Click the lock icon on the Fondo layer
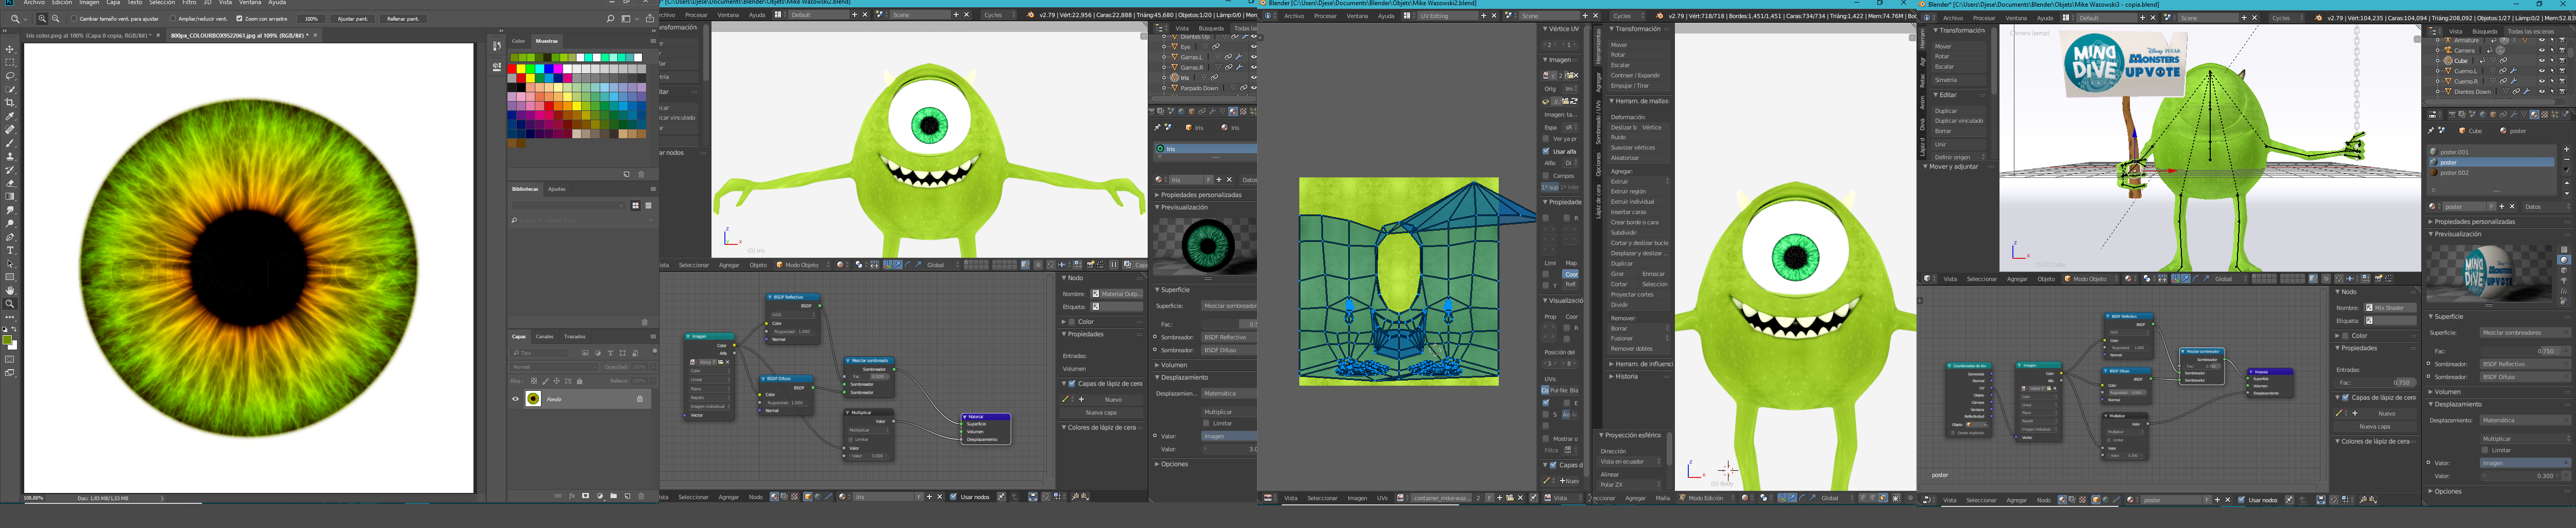The width and height of the screenshot is (2576, 528). [640, 399]
